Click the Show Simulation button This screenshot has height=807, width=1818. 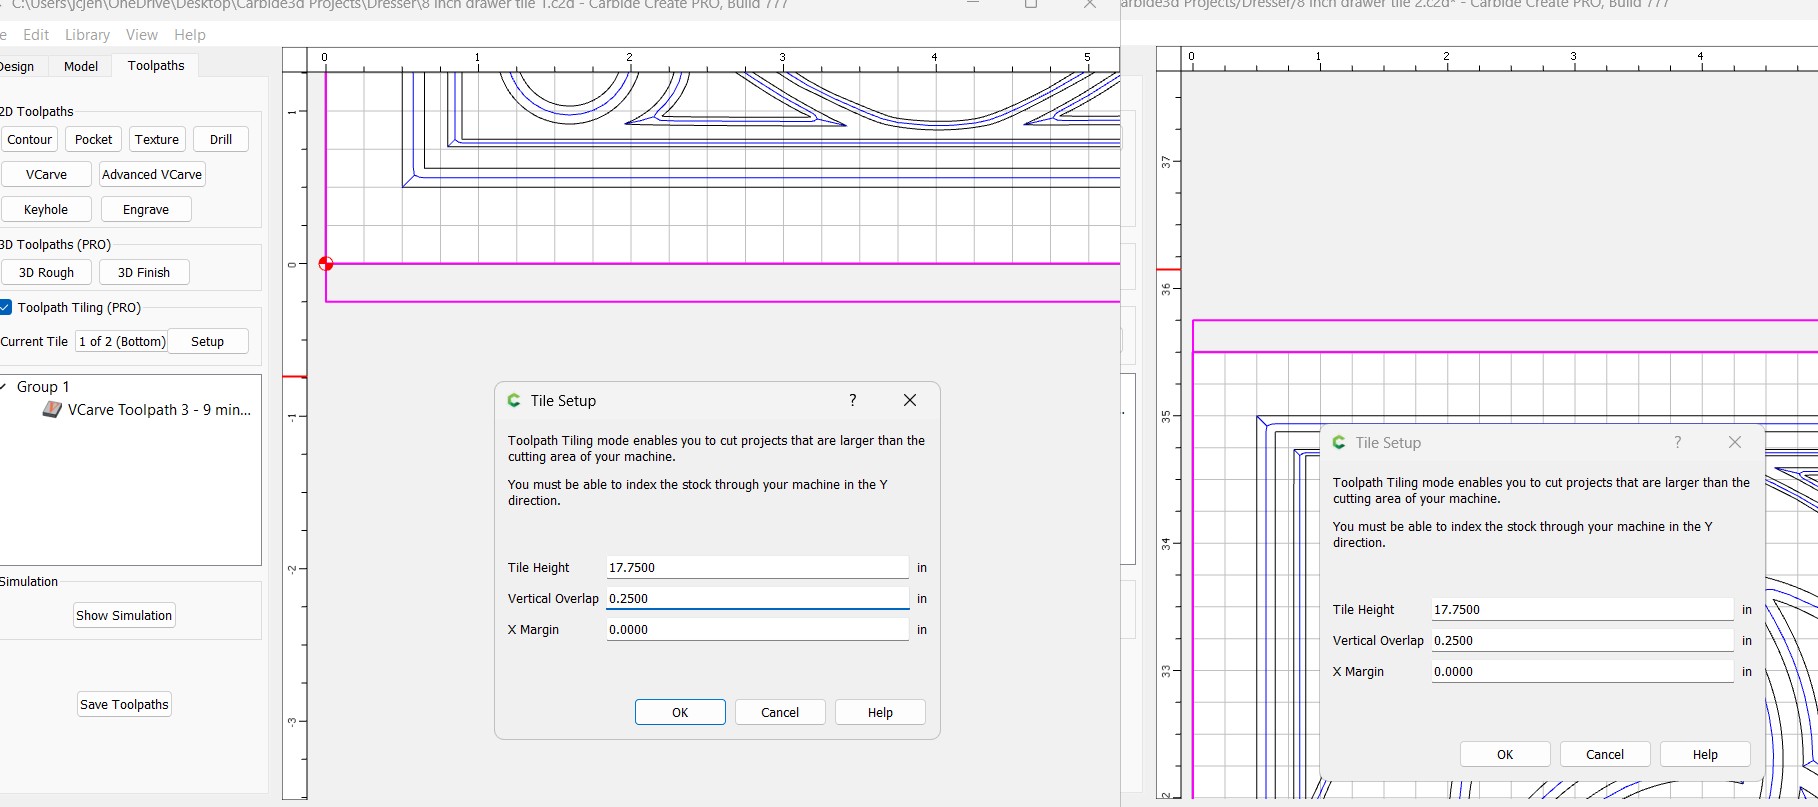click(x=124, y=615)
